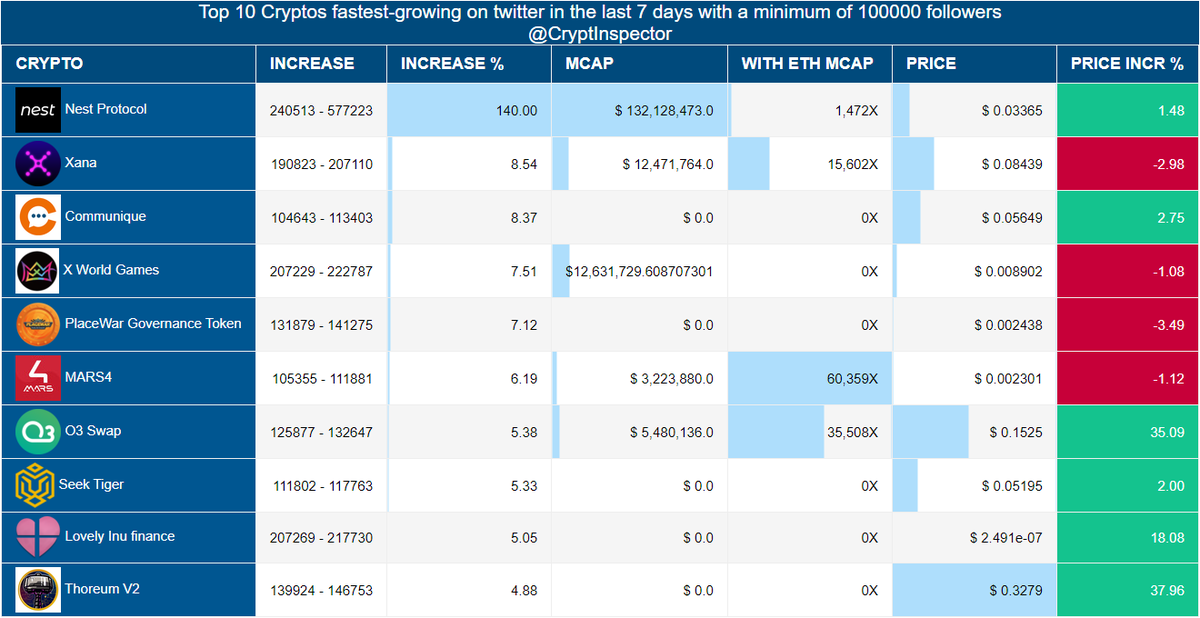Image resolution: width=1200 pixels, height=618 pixels.
Task: Click the 139924 - 146753 increase cell
Action: point(321,590)
